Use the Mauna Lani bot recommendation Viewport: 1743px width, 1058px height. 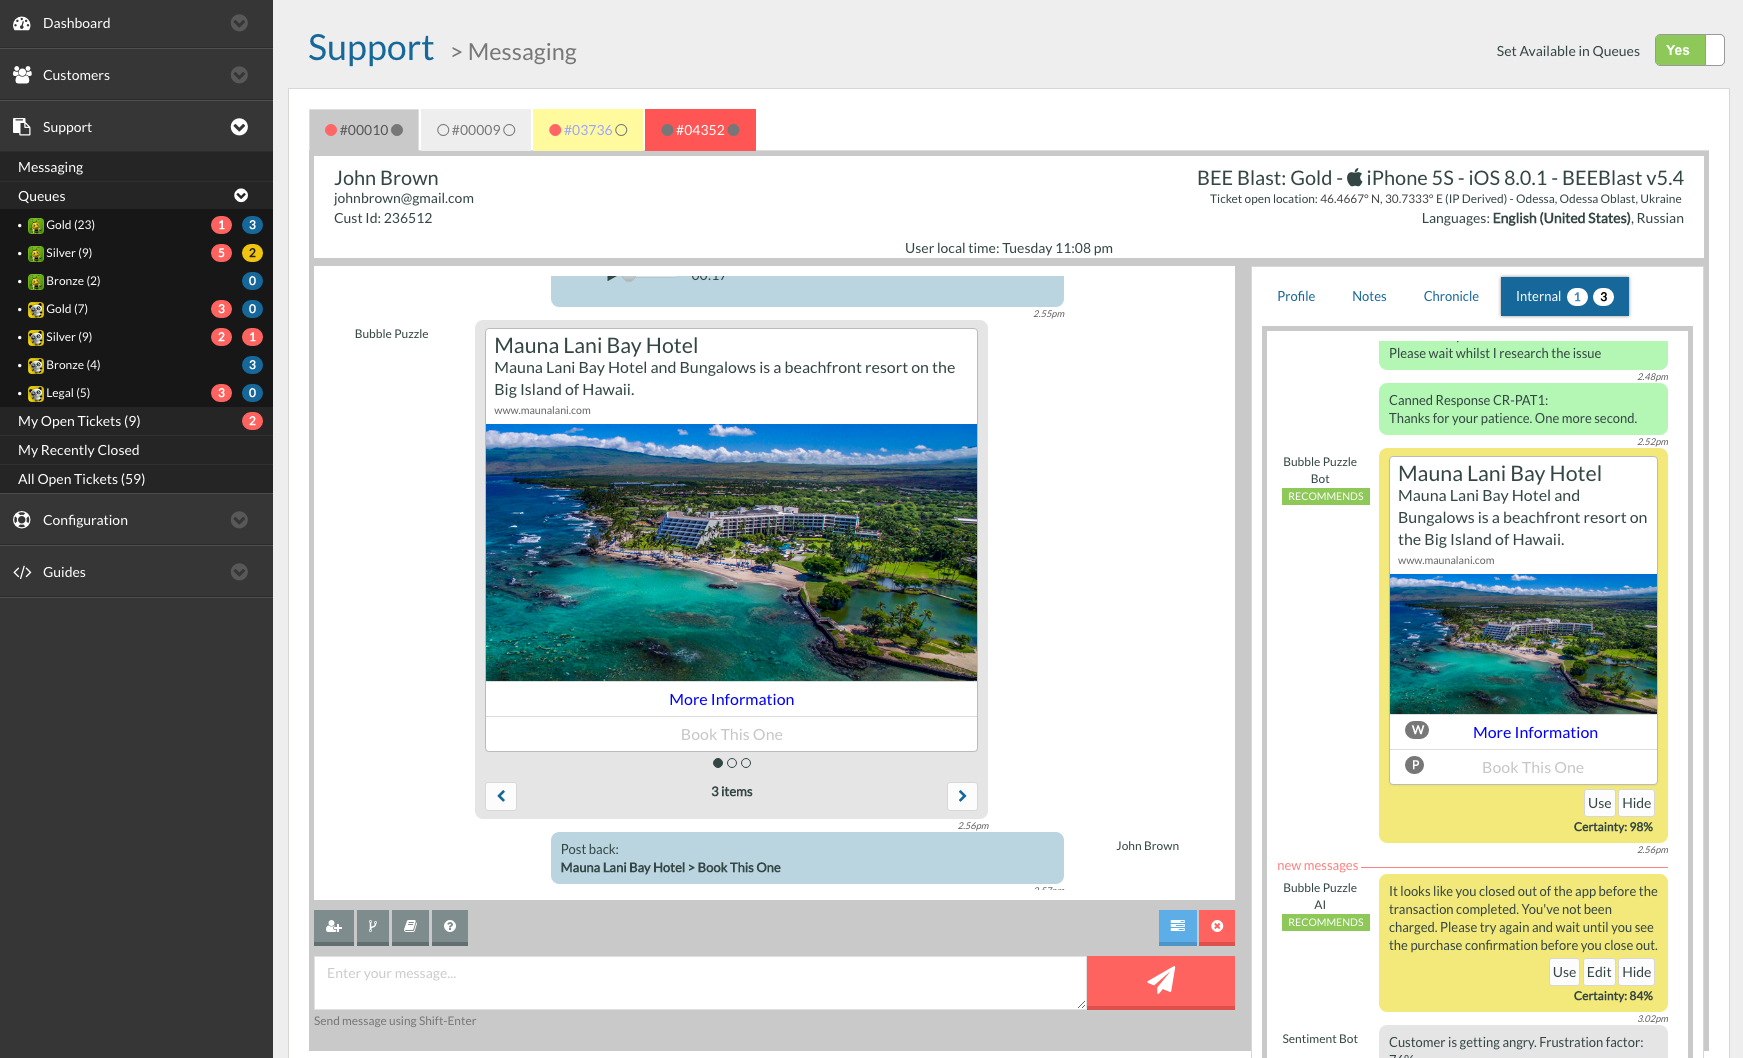click(1600, 803)
